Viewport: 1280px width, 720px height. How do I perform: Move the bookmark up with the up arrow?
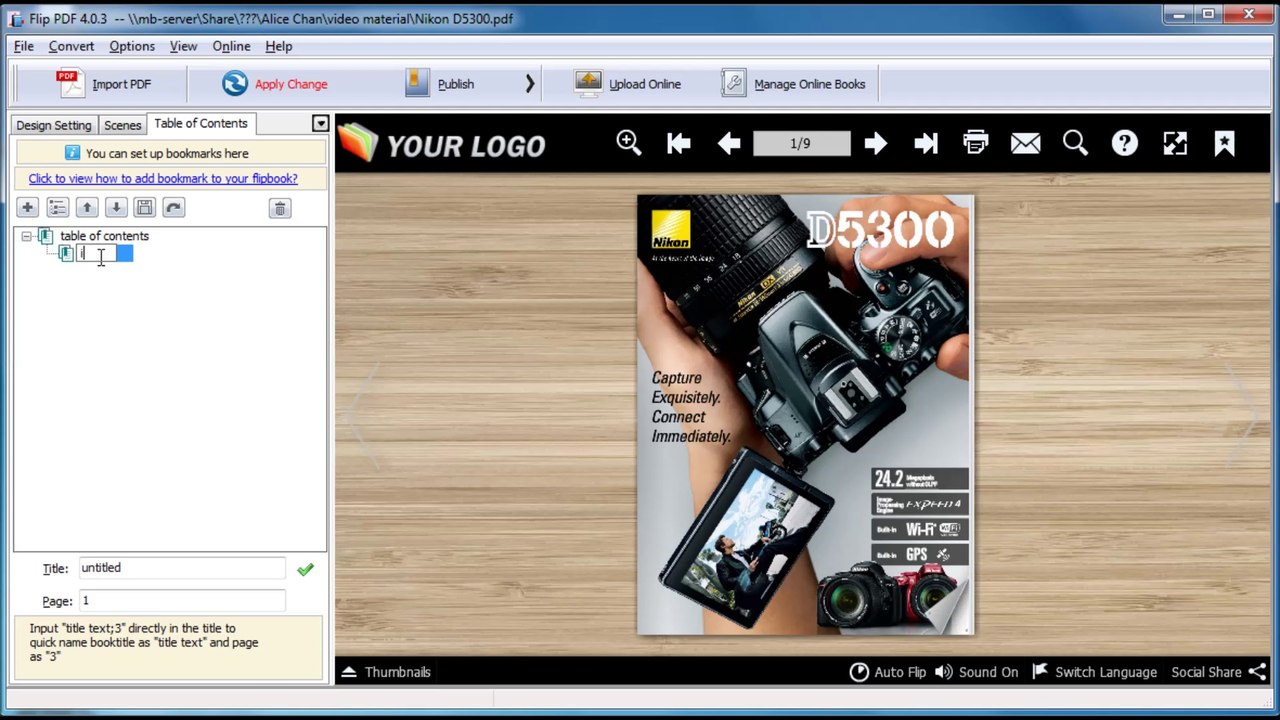[x=87, y=207]
